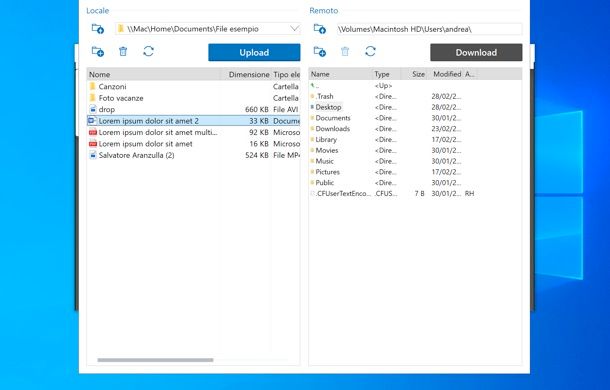Image resolution: width=610 pixels, height=390 pixels.
Task: Sort Locale list by Tipo elemento column
Action: coord(286,74)
